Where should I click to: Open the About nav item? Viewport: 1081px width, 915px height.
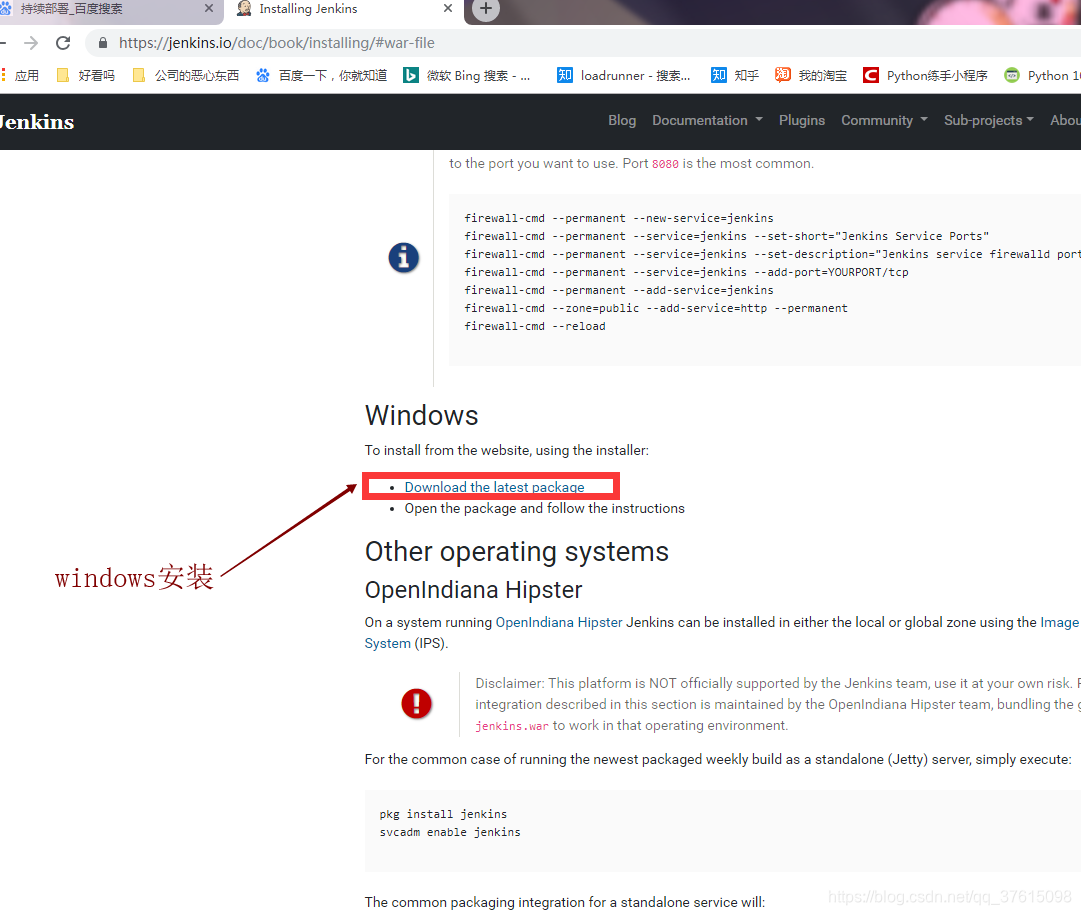click(x=1065, y=120)
